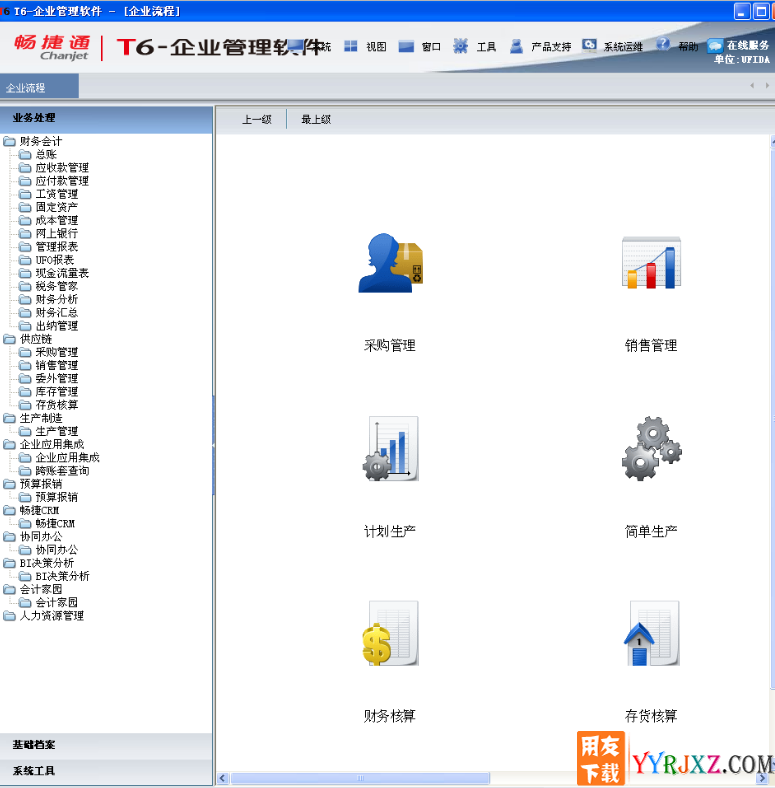Click the 生产管理 folder icon

pyautogui.click(x=25, y=431)
